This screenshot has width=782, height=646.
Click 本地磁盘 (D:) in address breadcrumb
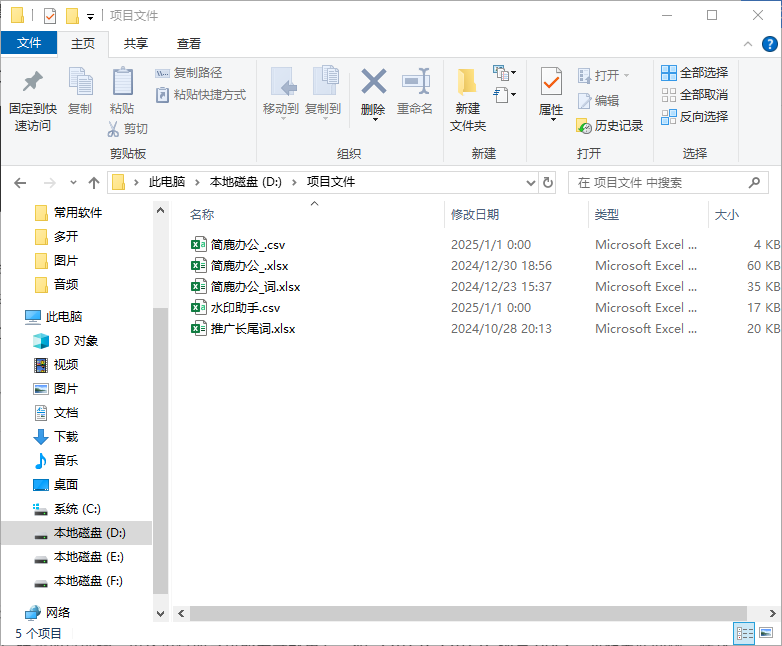click(245, 182)
